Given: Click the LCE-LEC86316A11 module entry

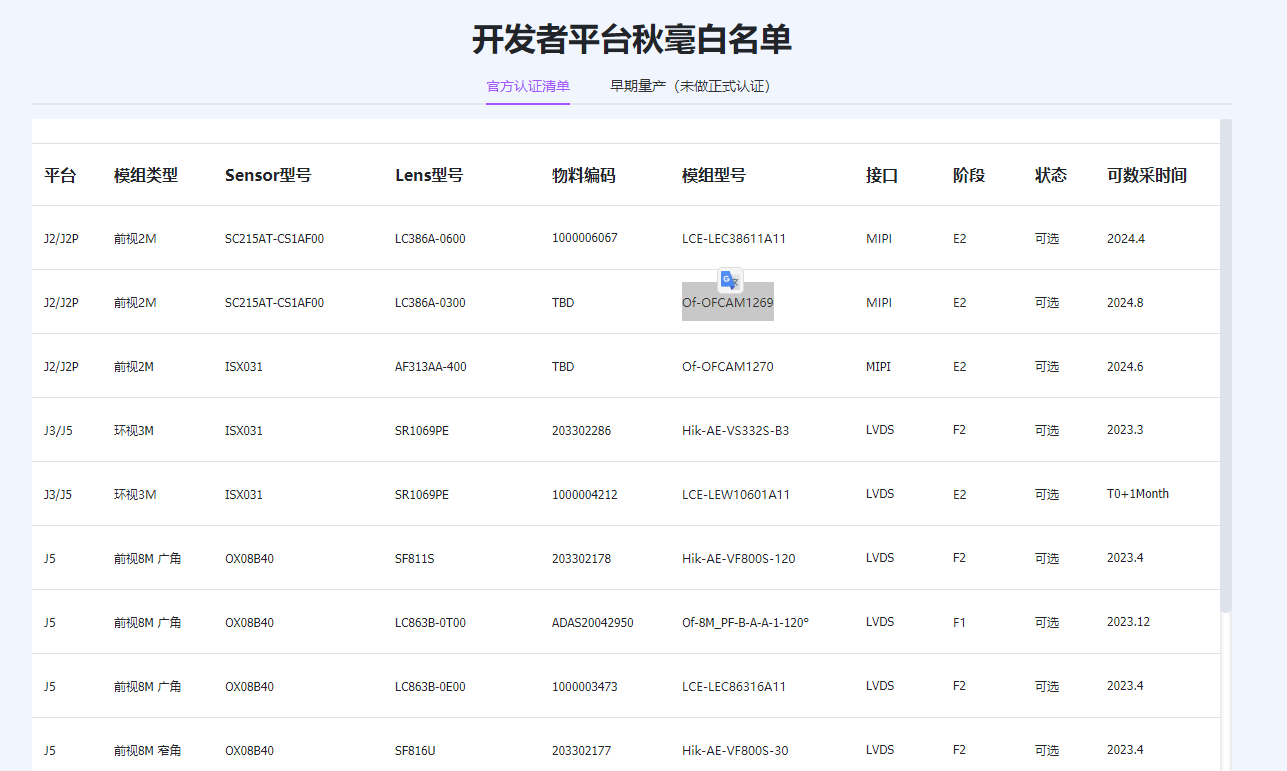Looking at the screenshot, I should point(734,686).
